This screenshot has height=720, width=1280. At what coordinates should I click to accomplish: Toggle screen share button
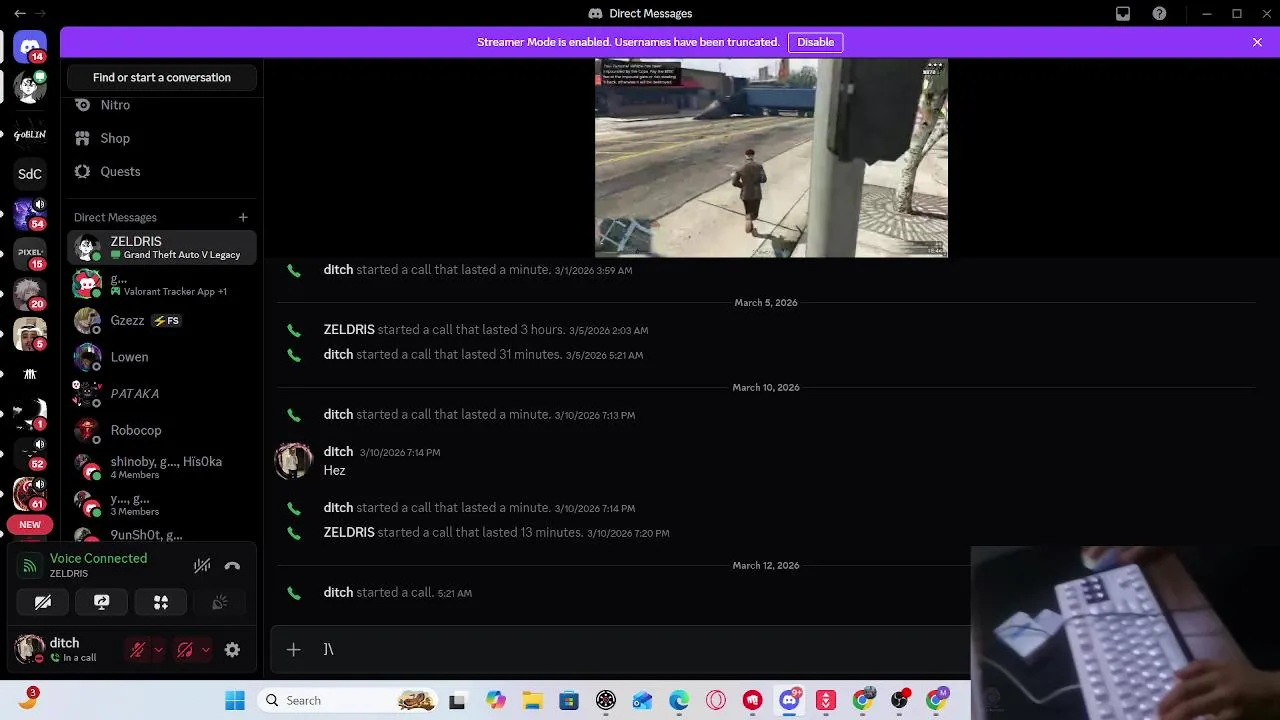[102, 602]
